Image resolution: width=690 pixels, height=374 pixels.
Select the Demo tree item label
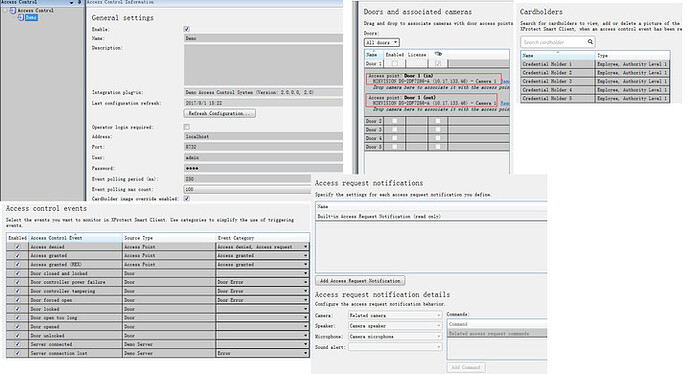[31, 17]
